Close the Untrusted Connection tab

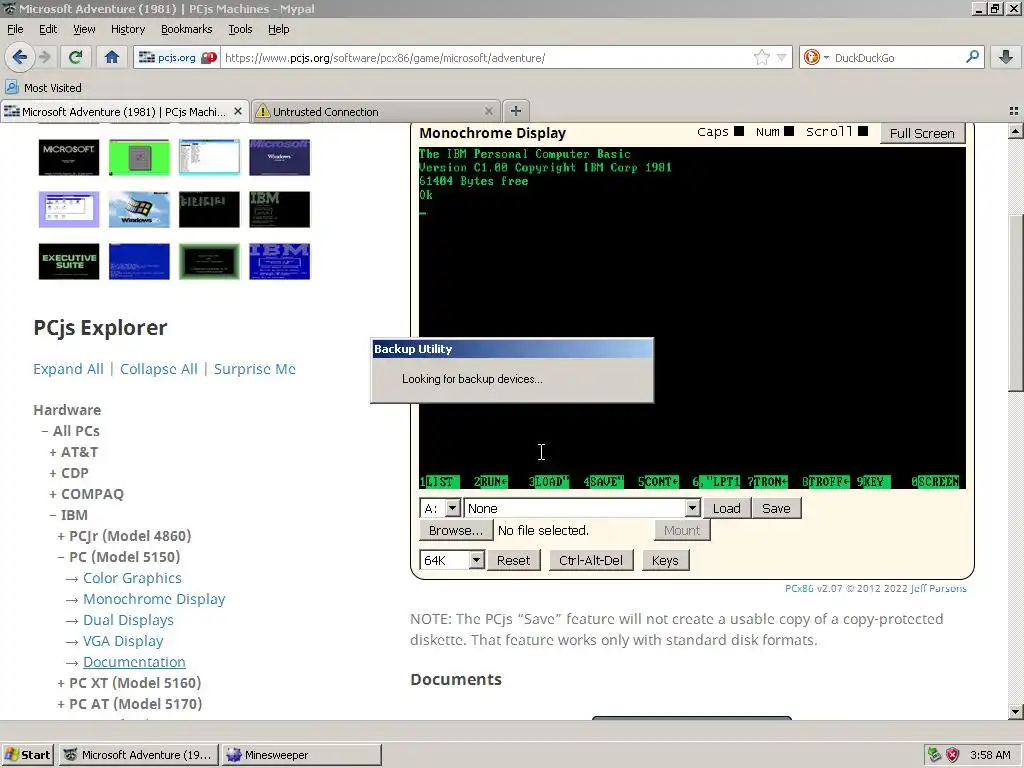[488, 112]
